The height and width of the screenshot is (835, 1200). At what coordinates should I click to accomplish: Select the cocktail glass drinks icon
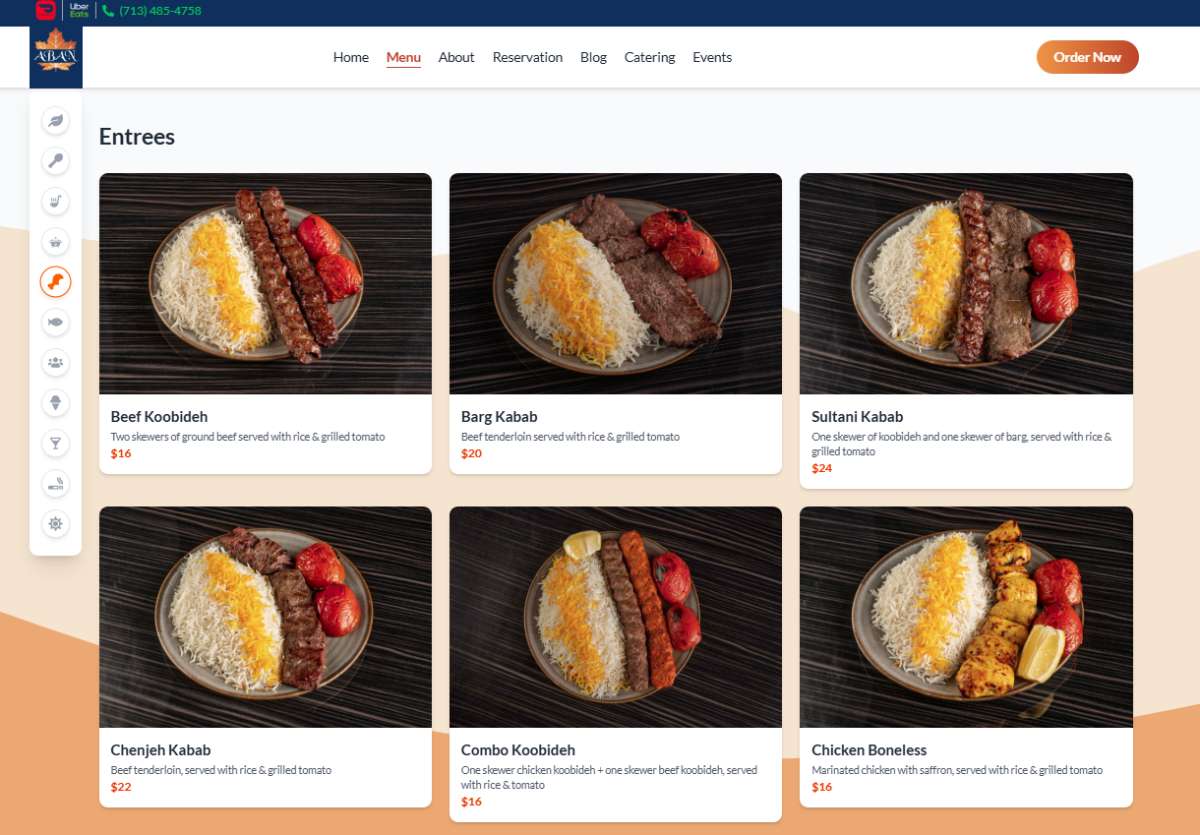pyautogui.click(x=56, y=443)
